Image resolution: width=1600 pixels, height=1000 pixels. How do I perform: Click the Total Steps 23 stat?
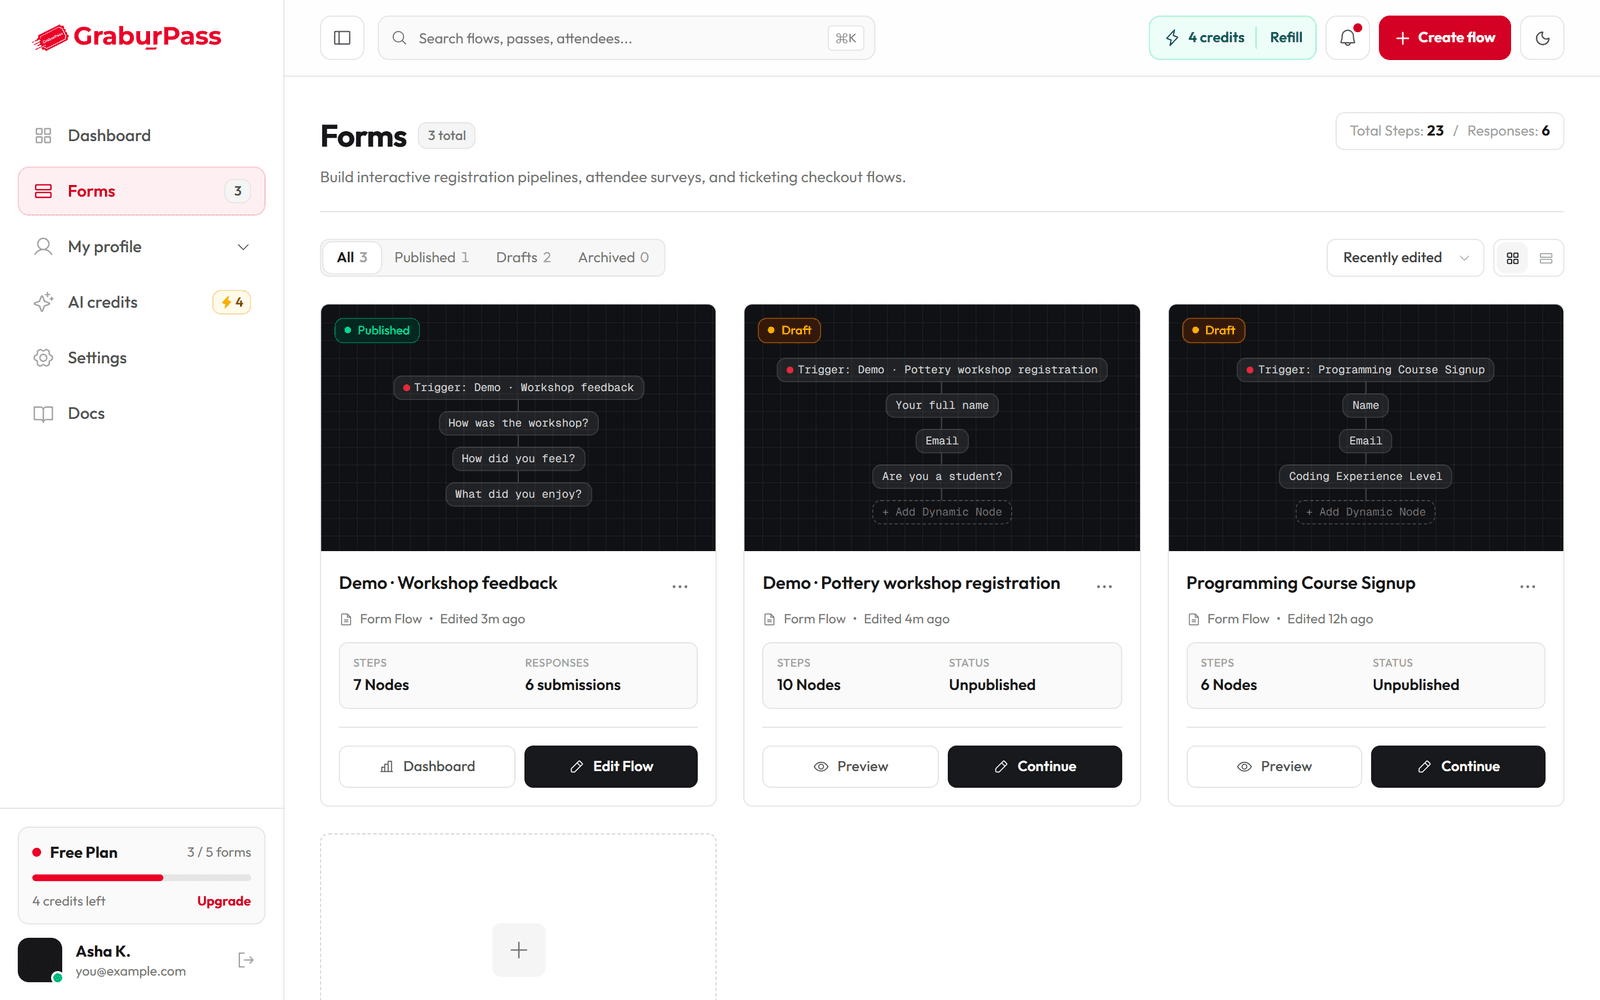1397,131
